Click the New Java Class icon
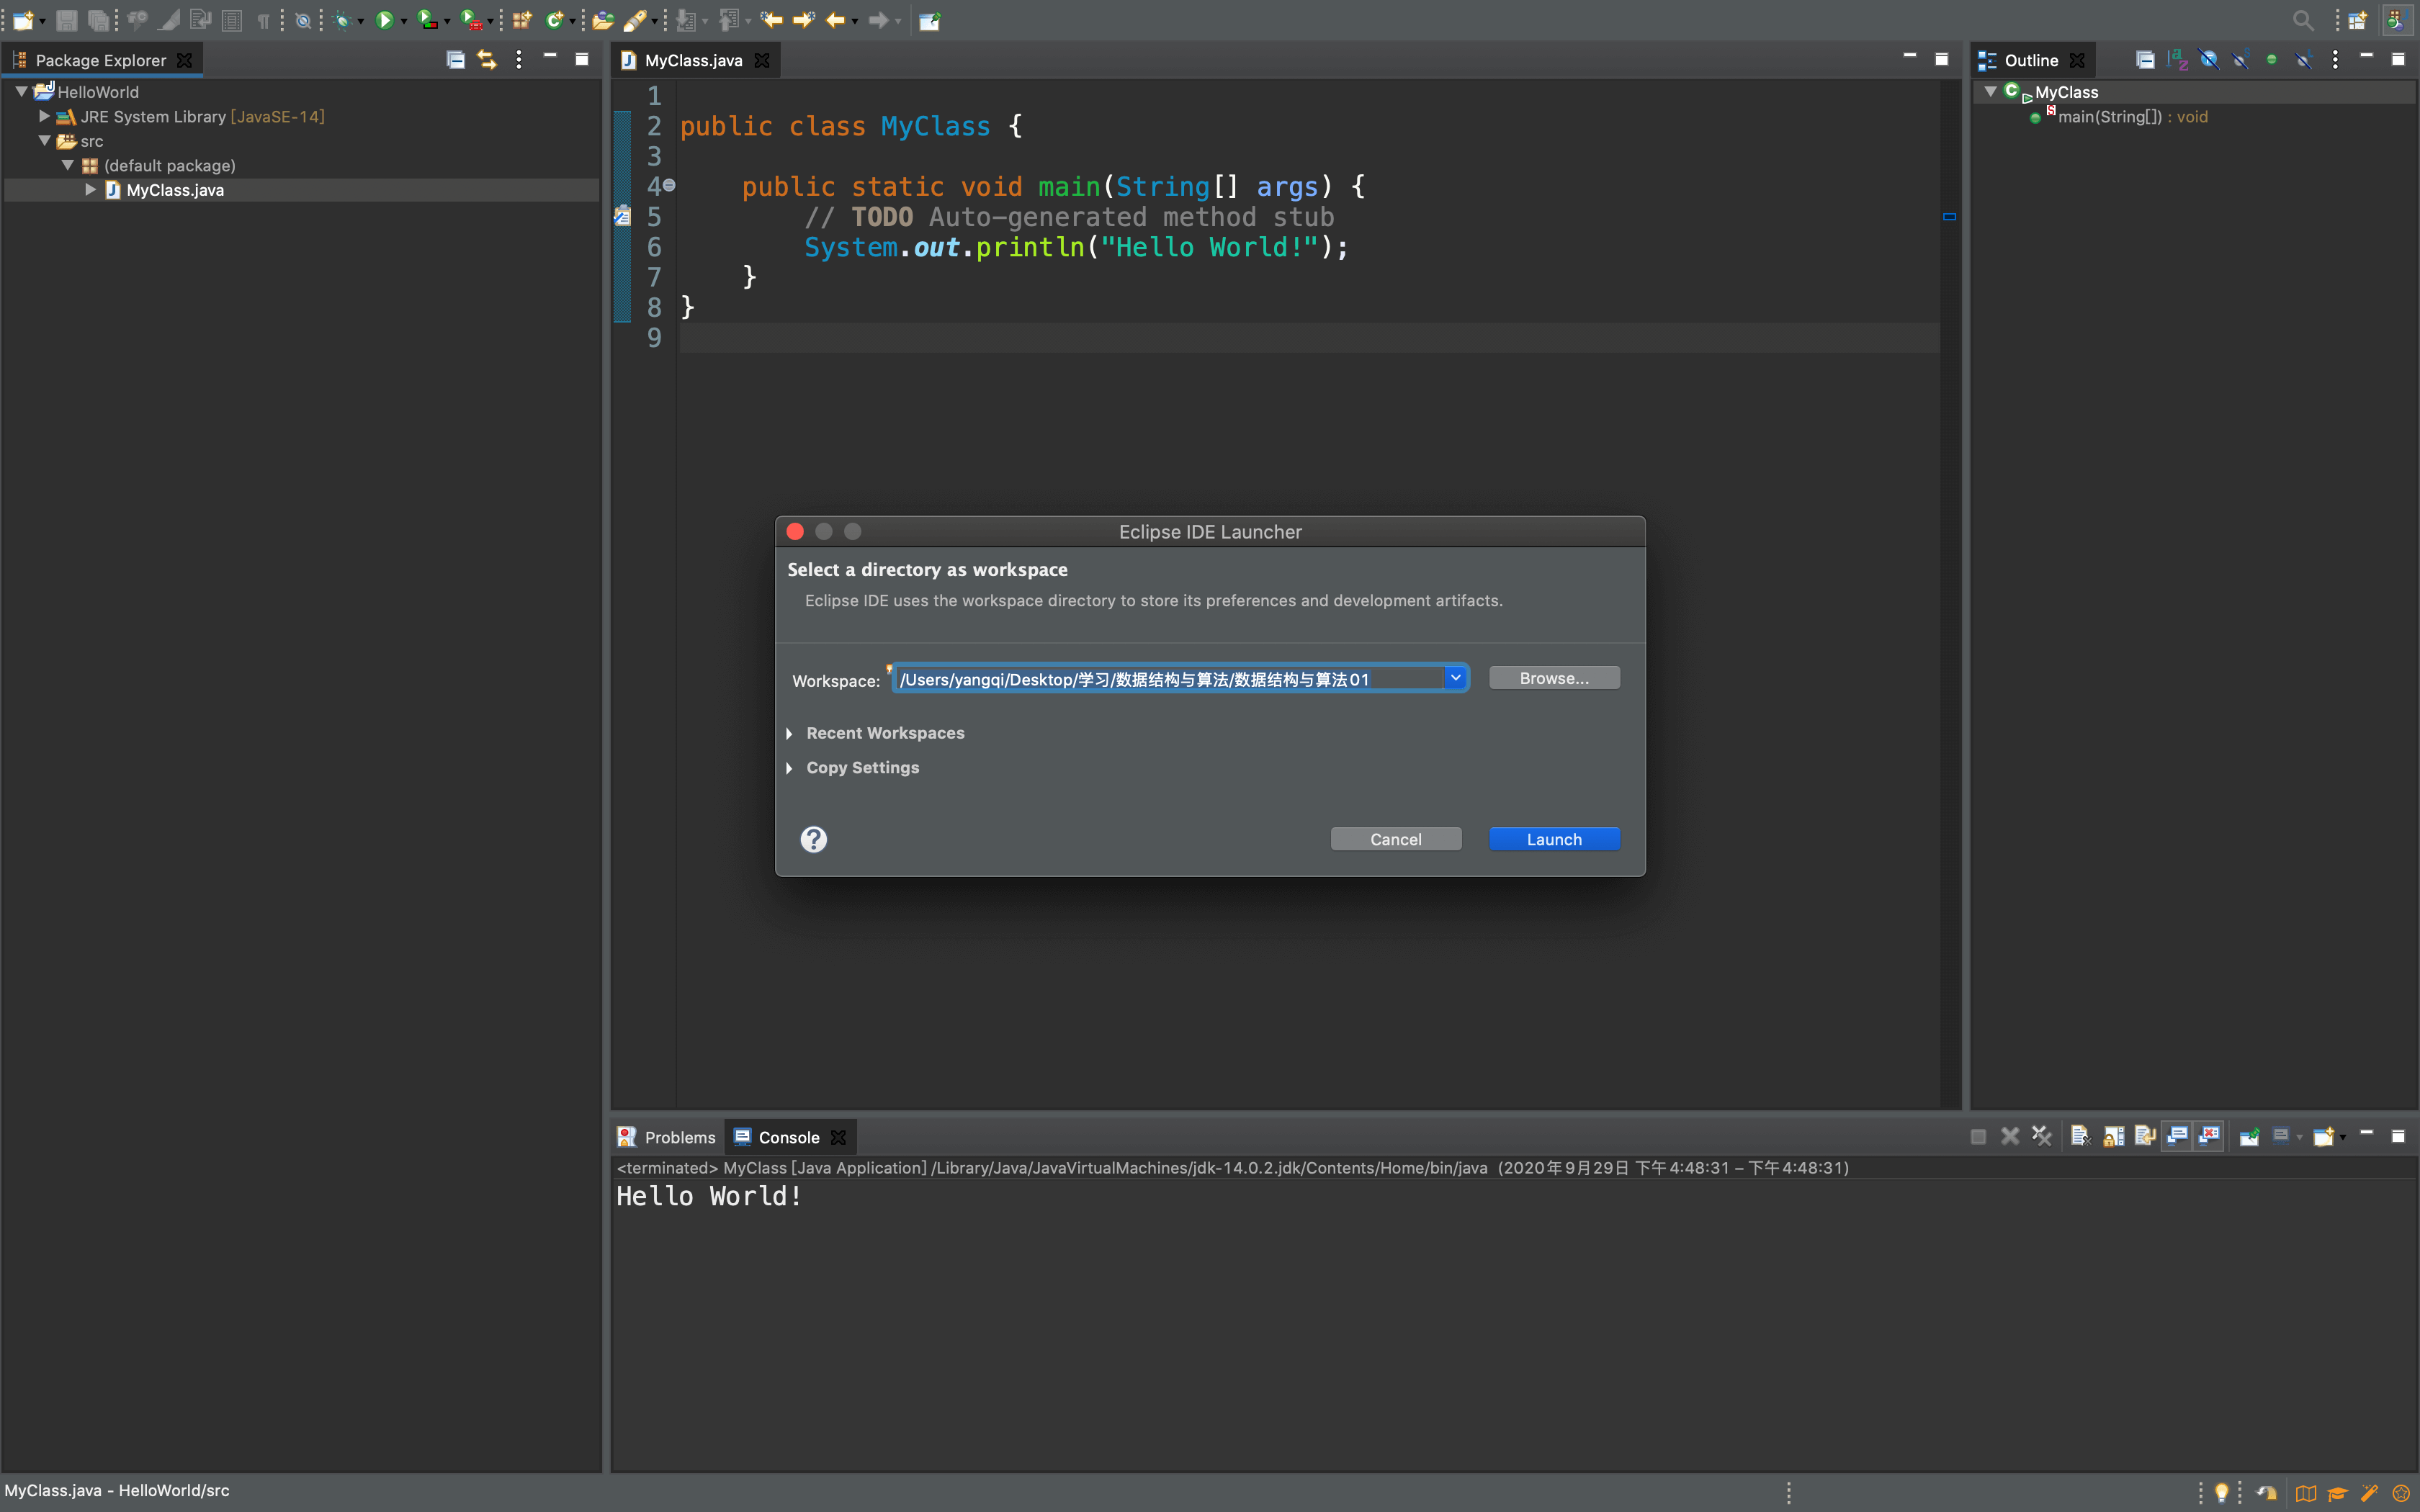 (554, 20)
